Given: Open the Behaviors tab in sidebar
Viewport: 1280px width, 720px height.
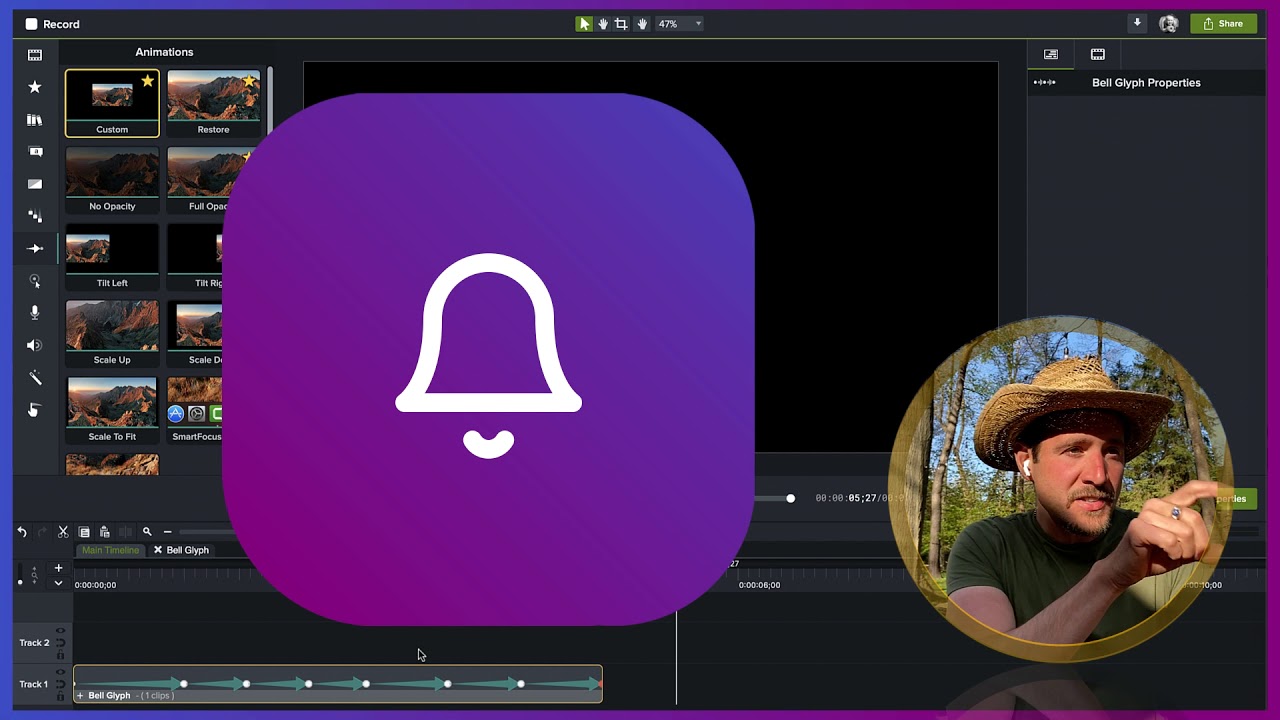Looking at the screenshot, I should point(35,216).
